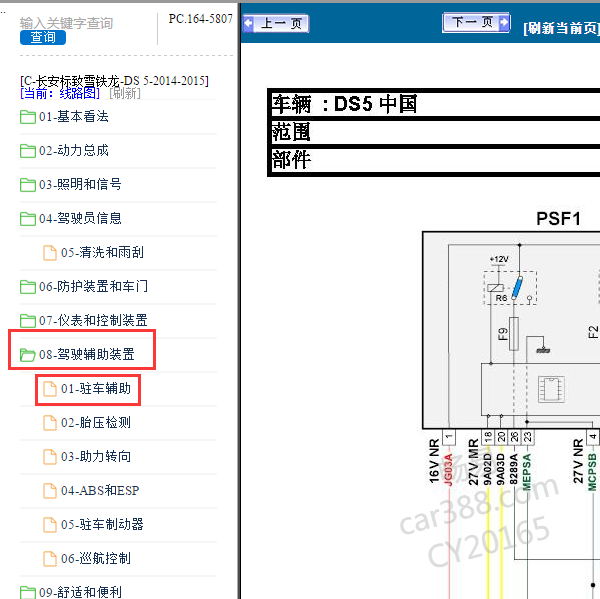Open the 05-驻车制动器 document
Screen dimensions: 600x599
(102, 524)
